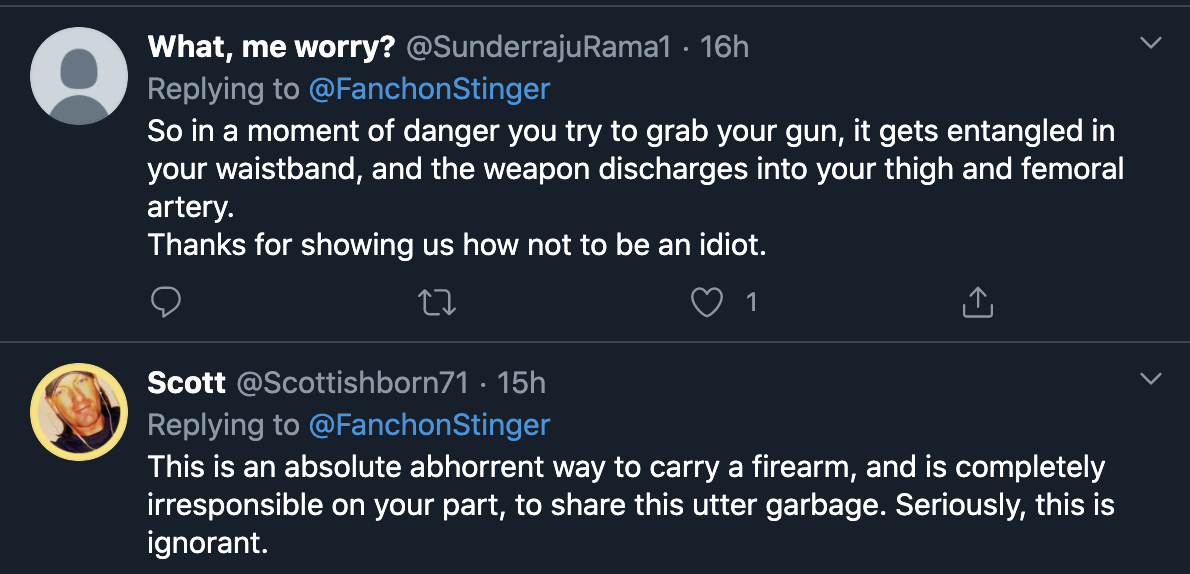Click the 15h timestamp
Screen dimensions: 1190x574
(x=521, y=383)
